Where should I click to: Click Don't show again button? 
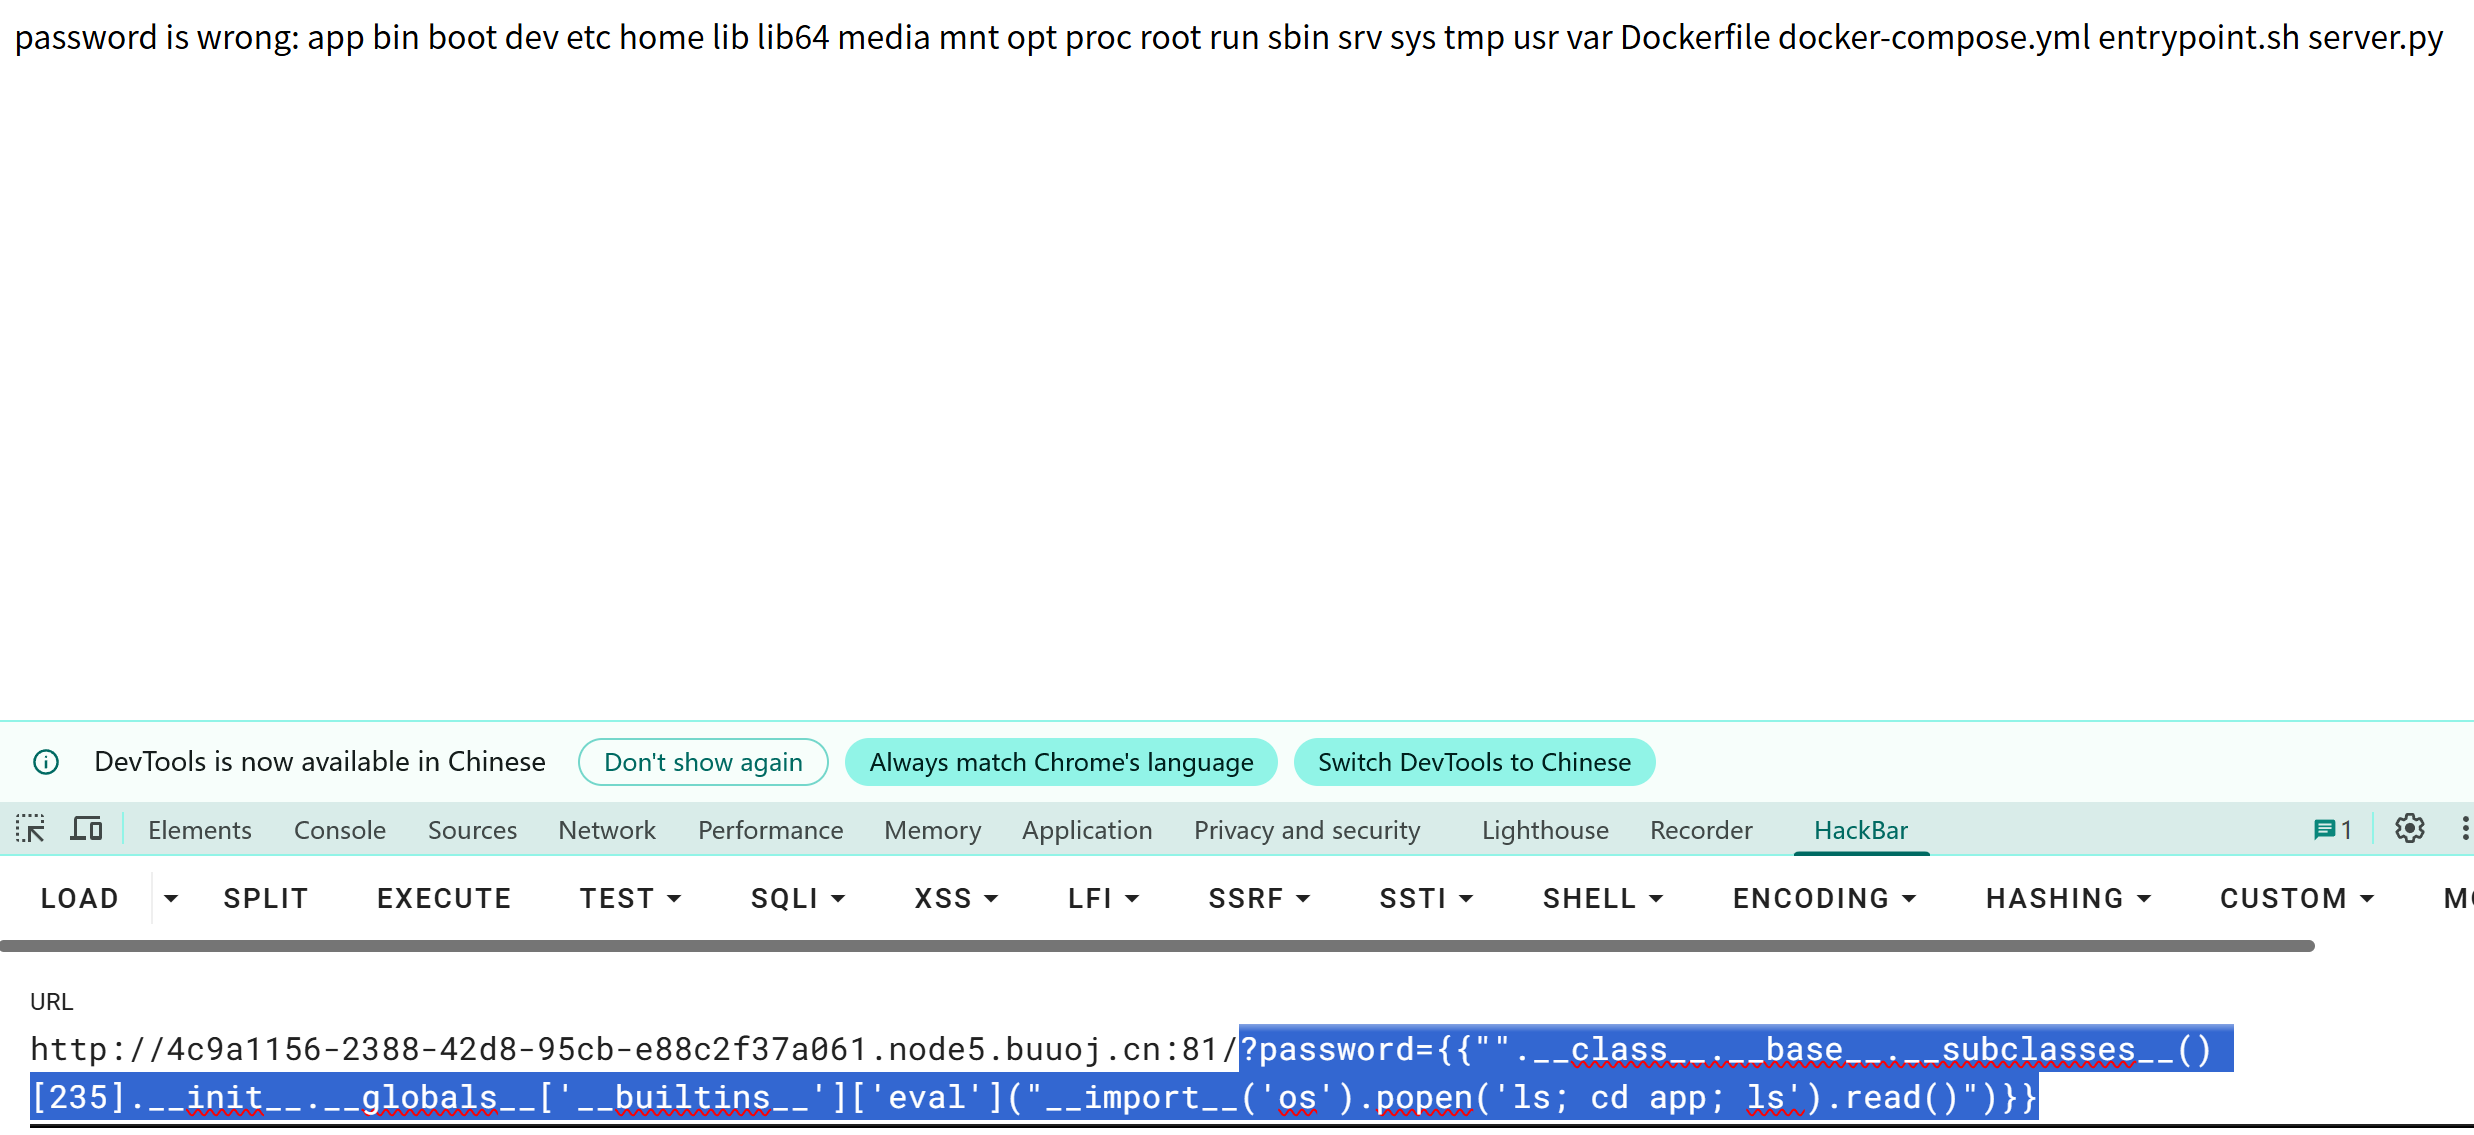click(x=702, y=762)
